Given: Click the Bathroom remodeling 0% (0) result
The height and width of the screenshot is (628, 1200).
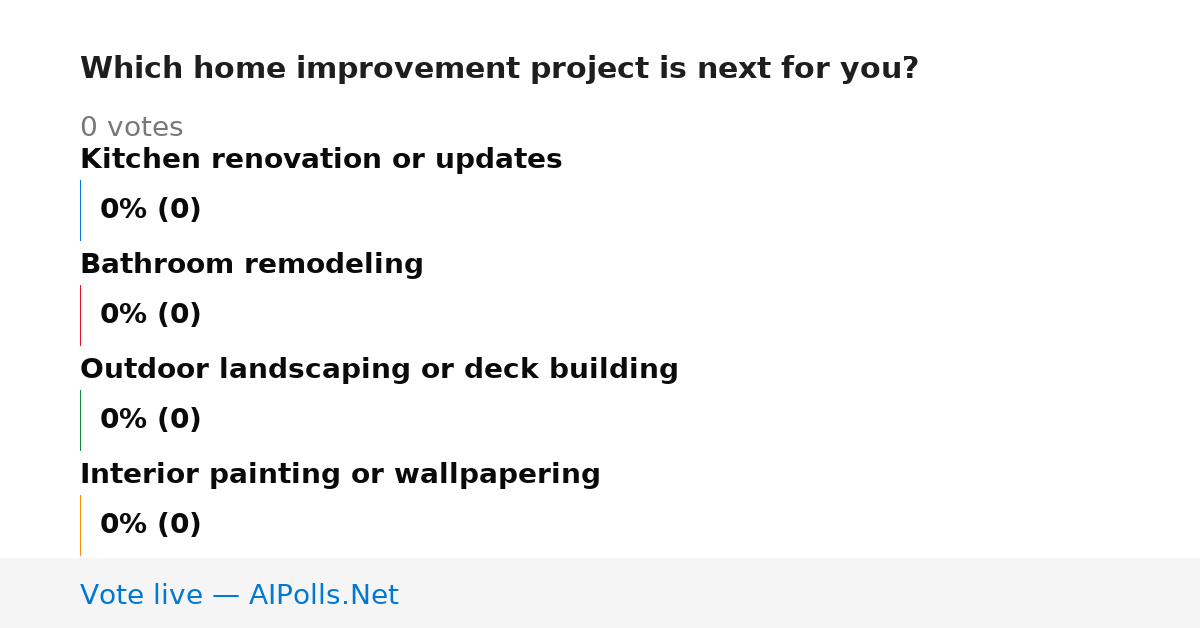Looking at the screenshot, I should (151, 315).
